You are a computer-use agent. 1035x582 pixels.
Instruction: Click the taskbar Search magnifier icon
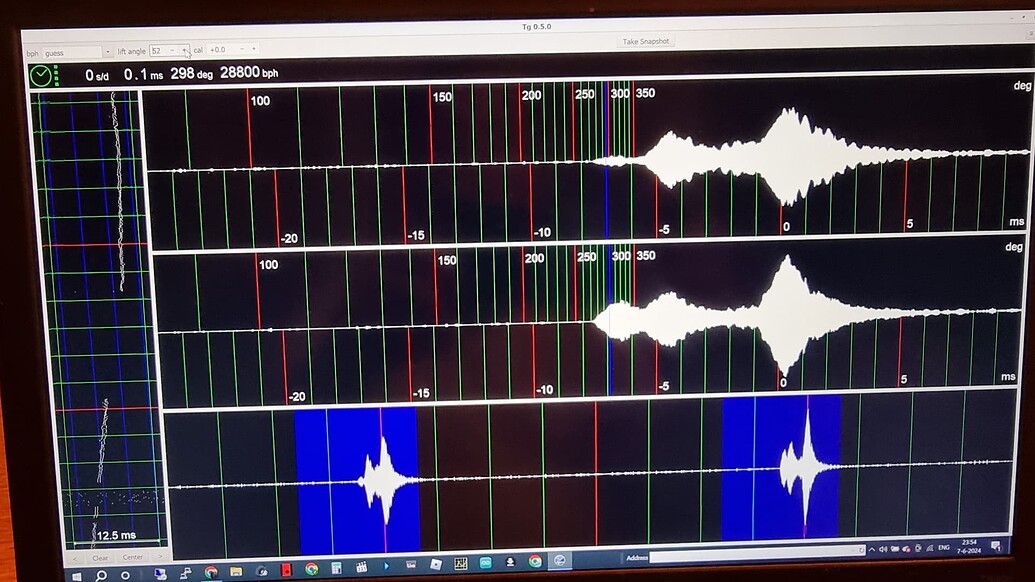[101, 575]
